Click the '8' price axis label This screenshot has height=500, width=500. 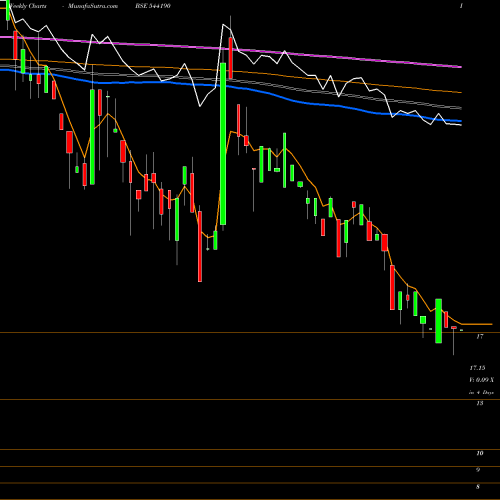pyautogui.click(x=478, y=487)
